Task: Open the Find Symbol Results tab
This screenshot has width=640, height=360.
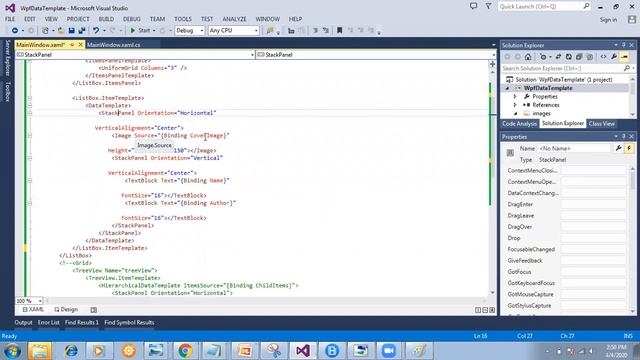Action: (129, 322)
